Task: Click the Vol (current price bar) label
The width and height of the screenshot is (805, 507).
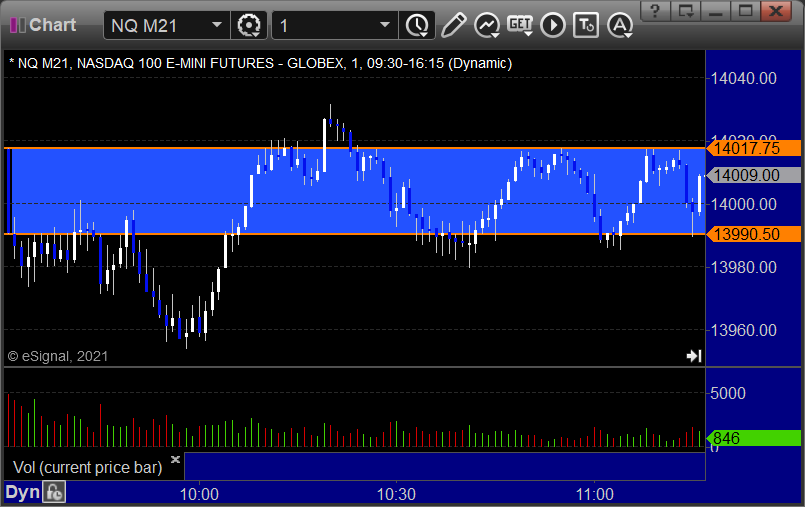Action: coord(87,467)
